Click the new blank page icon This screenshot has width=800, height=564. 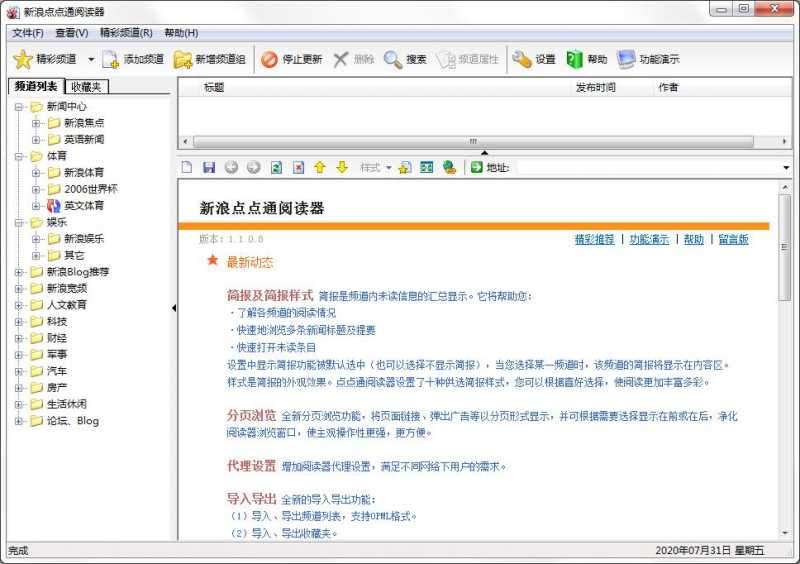(x=187, y=167)
